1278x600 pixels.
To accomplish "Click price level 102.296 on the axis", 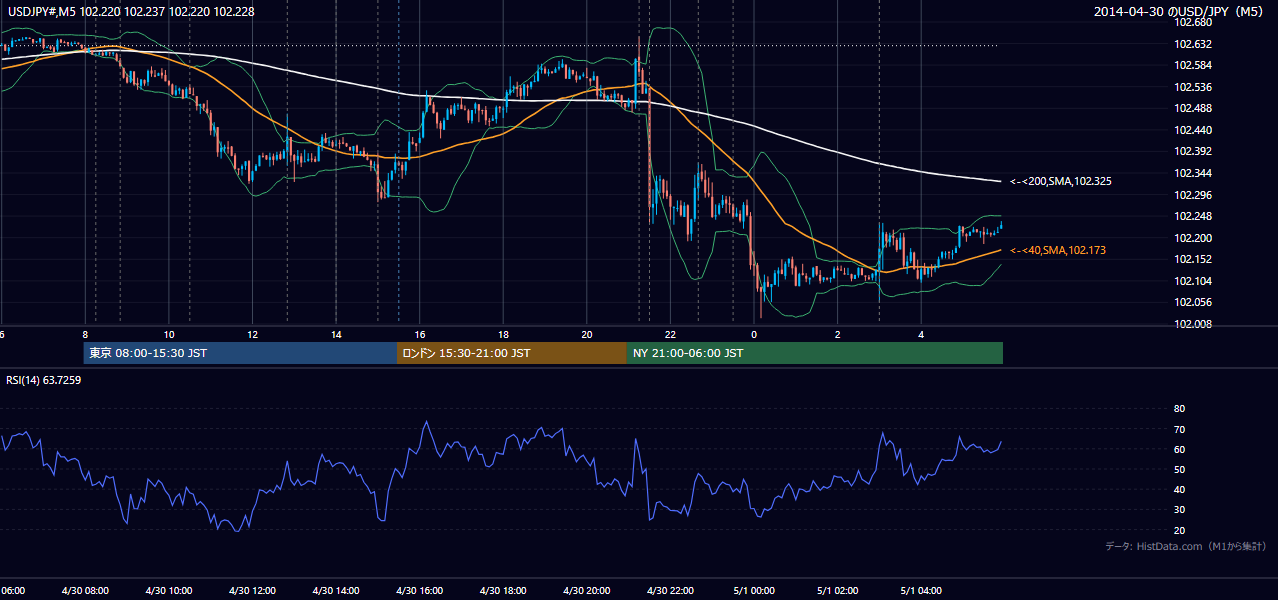I will click(x=1192, y=195).
